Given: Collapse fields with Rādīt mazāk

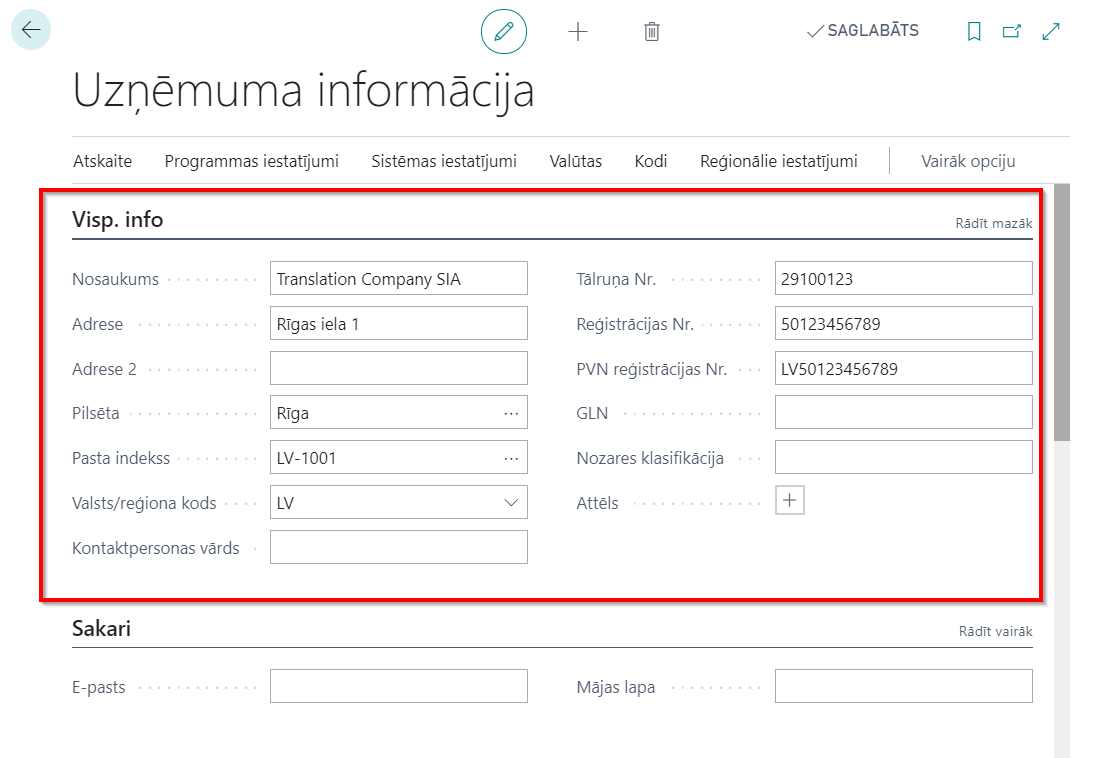Looking at the screenshot, I should pos(994,223).
